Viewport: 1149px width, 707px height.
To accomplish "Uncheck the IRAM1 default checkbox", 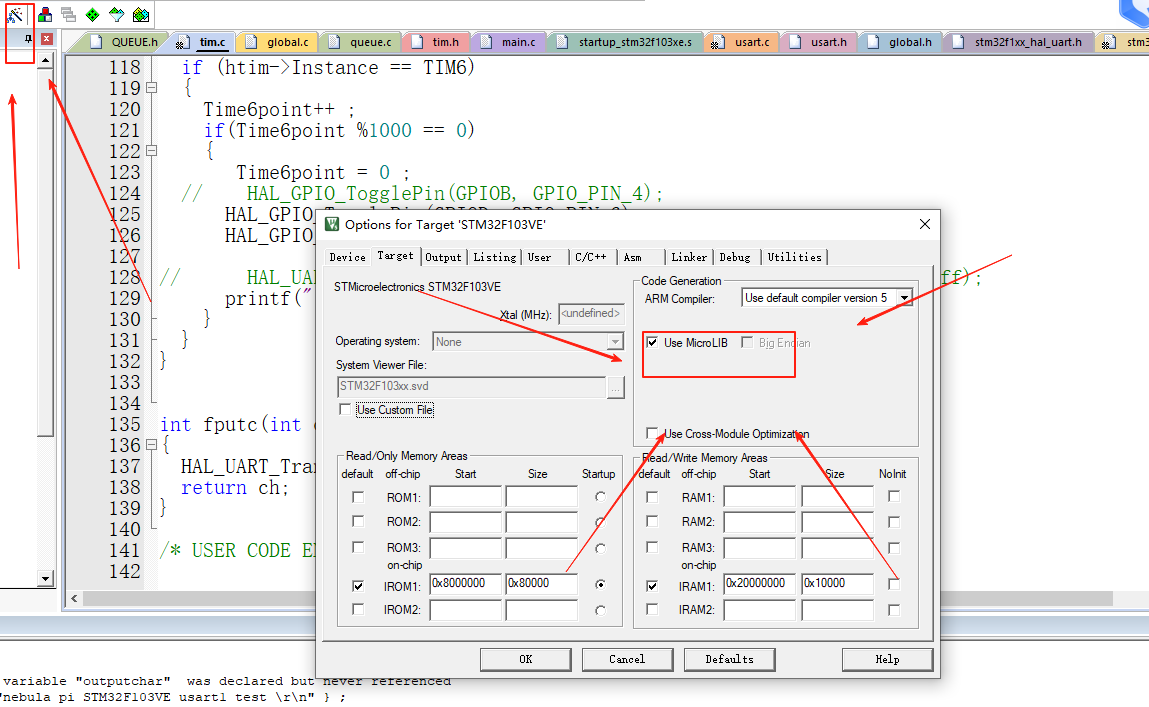I will pos(652,586).
